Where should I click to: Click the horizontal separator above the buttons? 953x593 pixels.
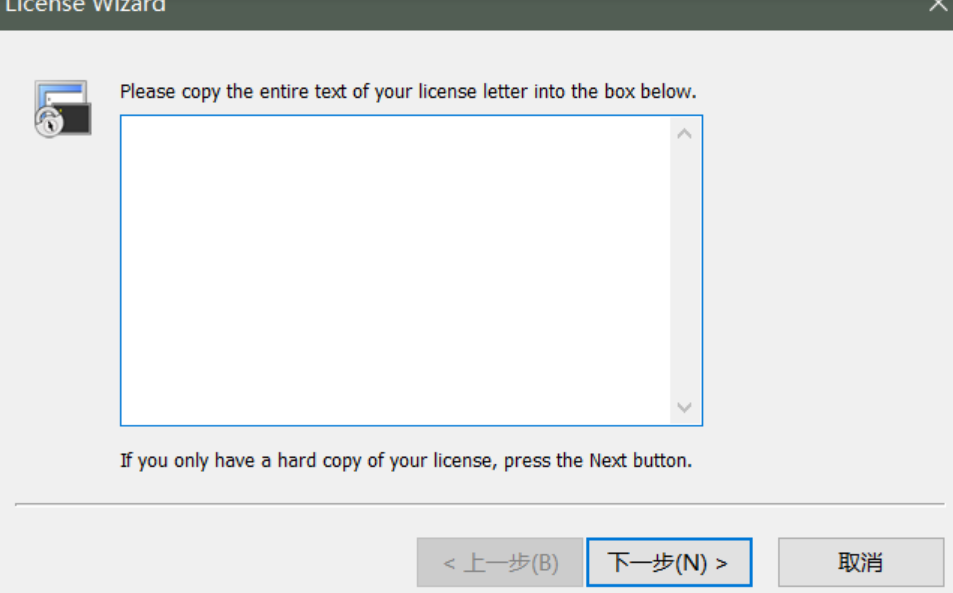479,504
